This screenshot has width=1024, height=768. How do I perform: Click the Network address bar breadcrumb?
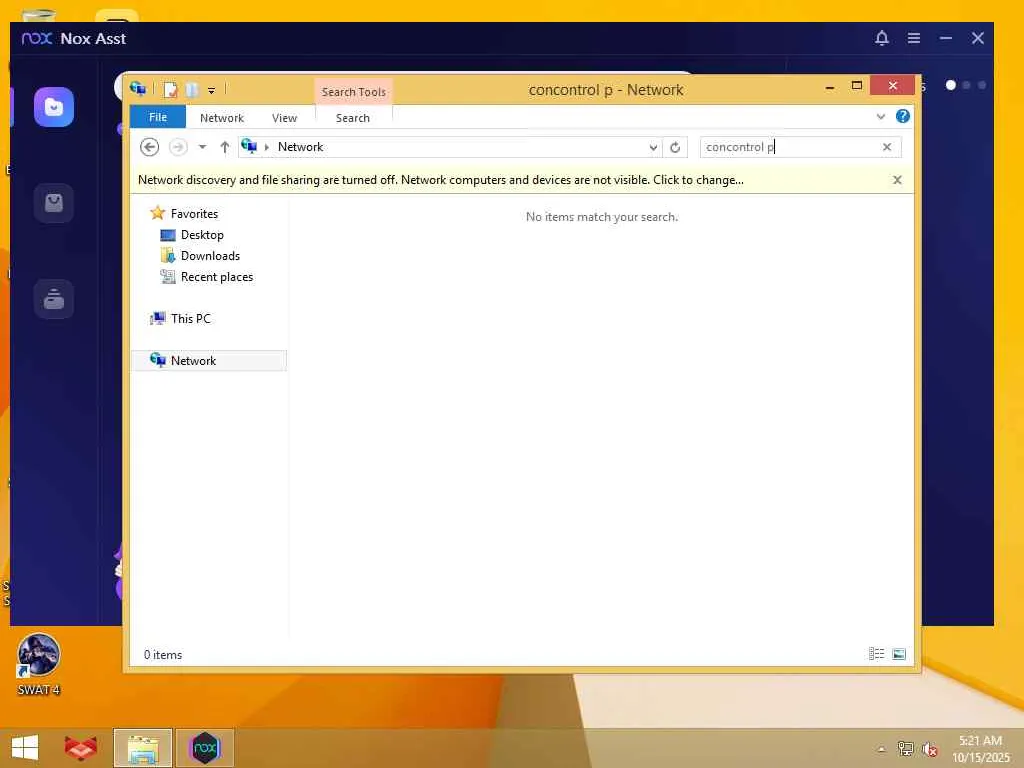click(x=300, y=147)
